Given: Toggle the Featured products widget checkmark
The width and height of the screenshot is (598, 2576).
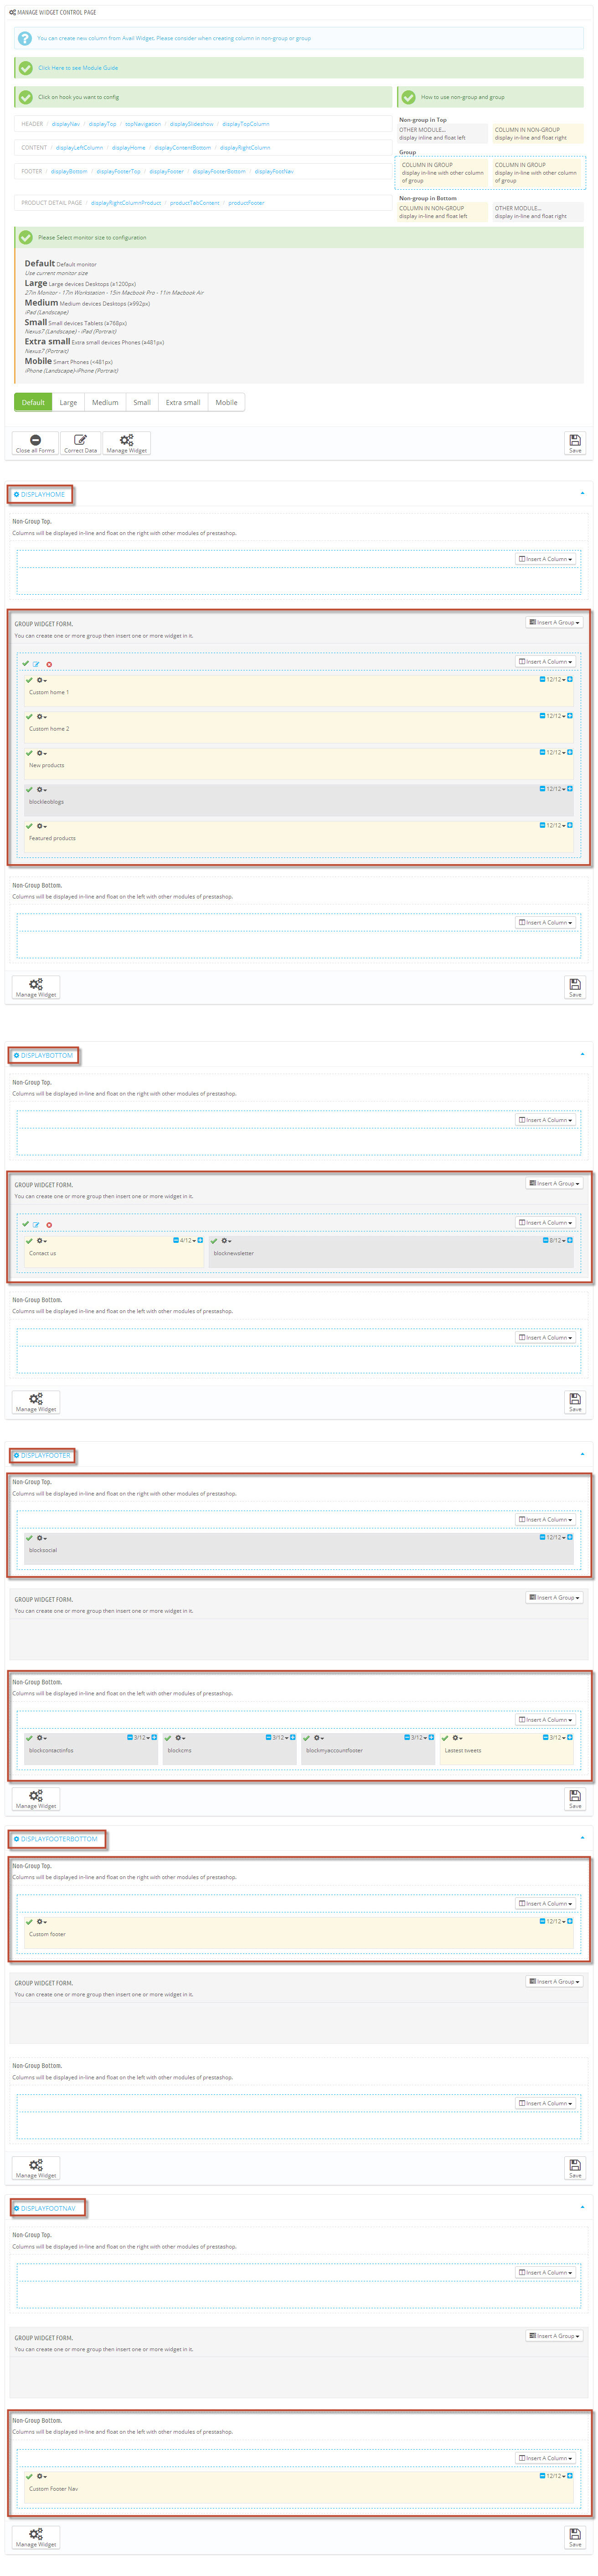Looking at the screenshot, I should point(29,826).
